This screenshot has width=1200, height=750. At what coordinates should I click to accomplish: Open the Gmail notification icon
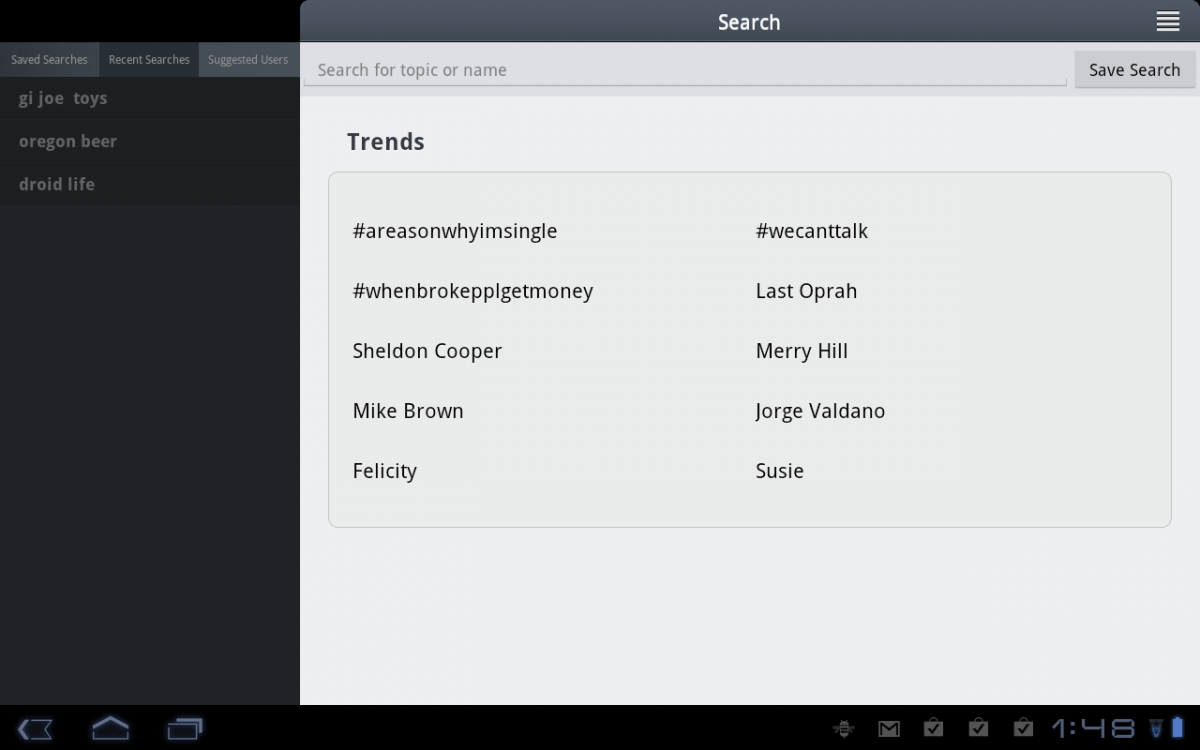[x=888, y=728]
